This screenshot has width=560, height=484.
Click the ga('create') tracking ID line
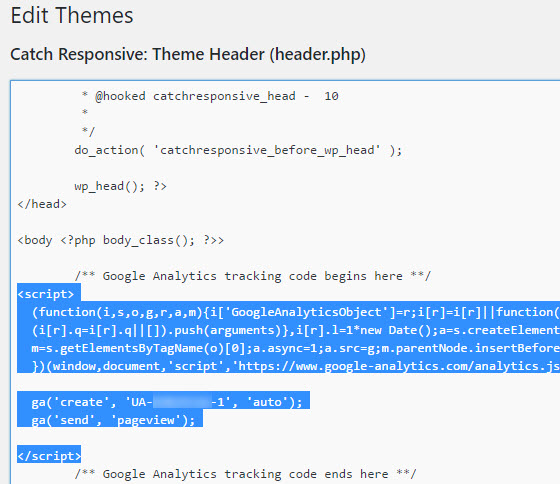[167, 402]
